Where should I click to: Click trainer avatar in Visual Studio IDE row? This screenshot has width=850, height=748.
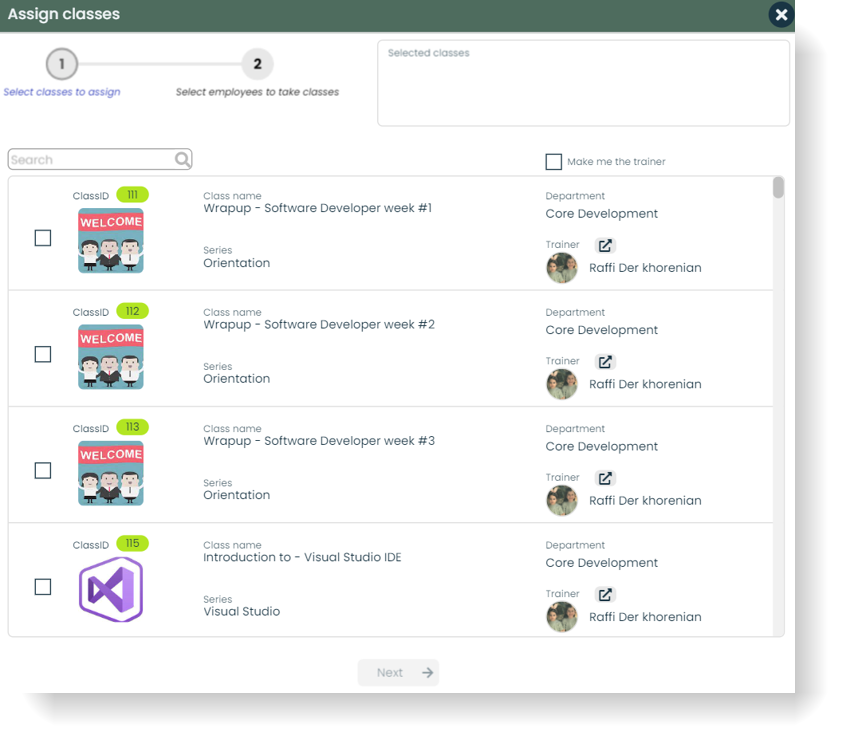[562, 617]
